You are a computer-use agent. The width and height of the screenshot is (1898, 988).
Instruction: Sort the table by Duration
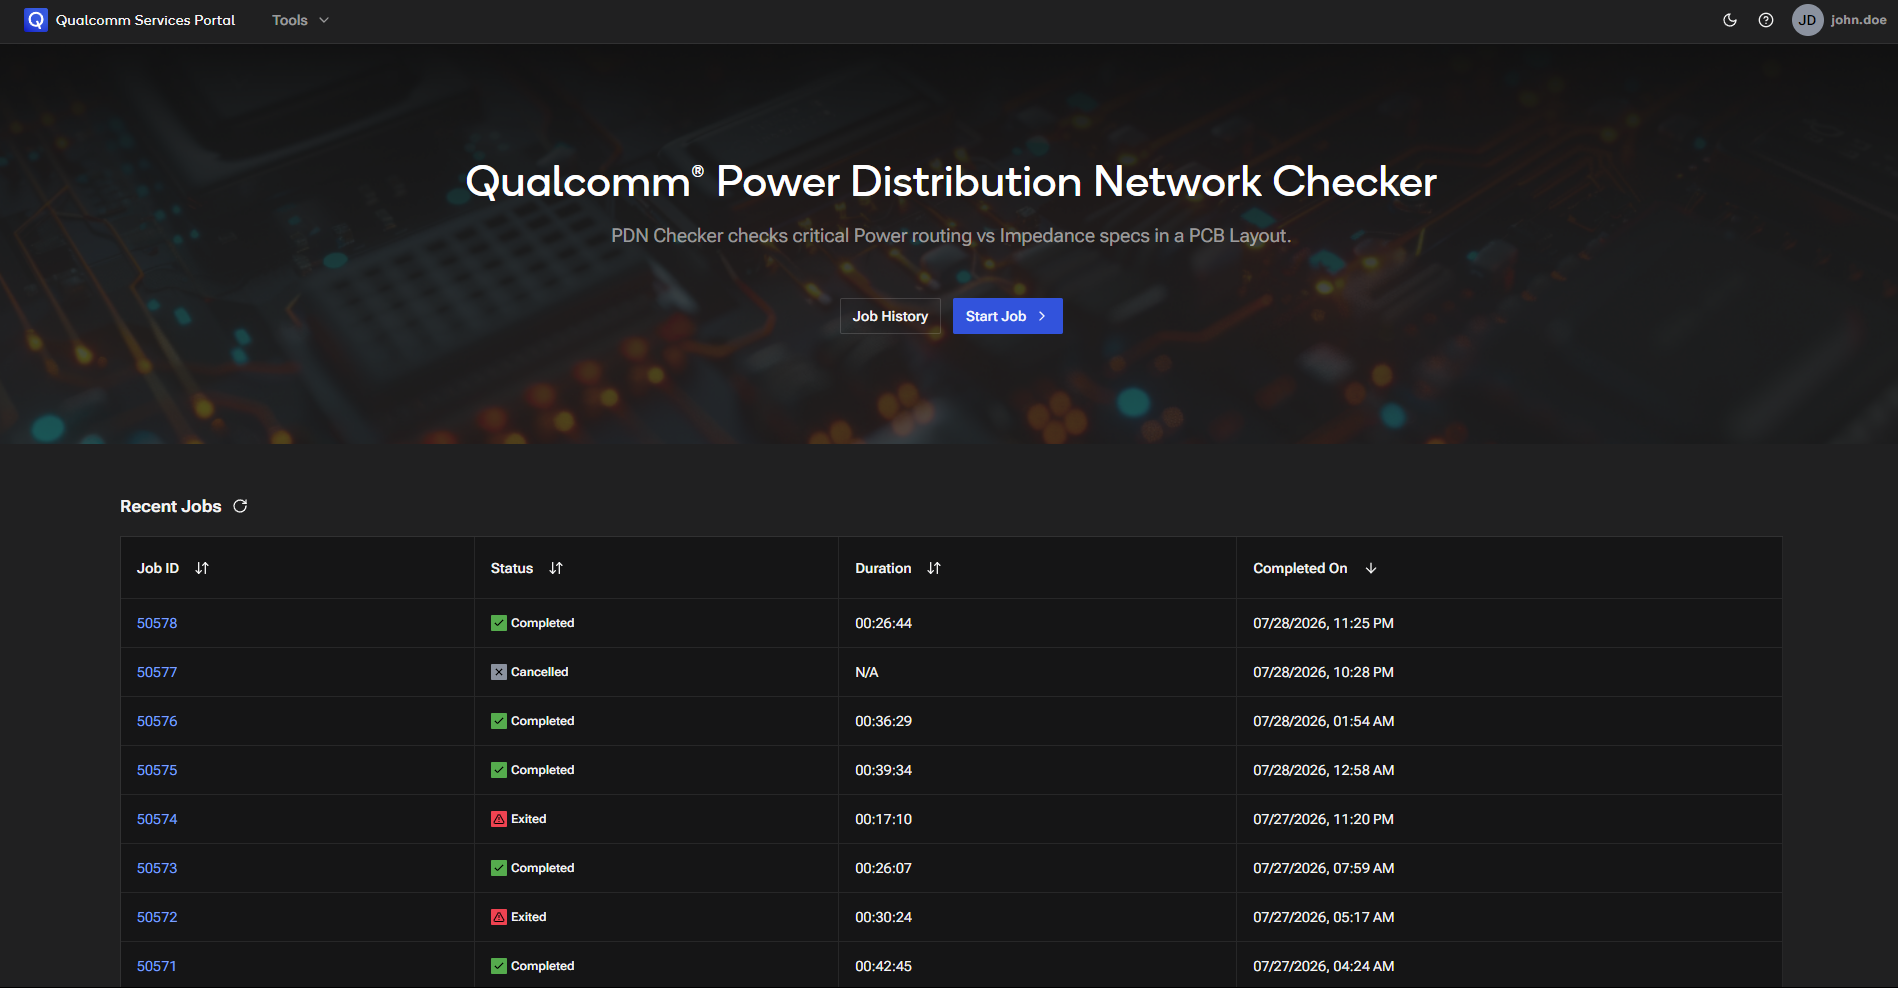click(x=934, y=568)
